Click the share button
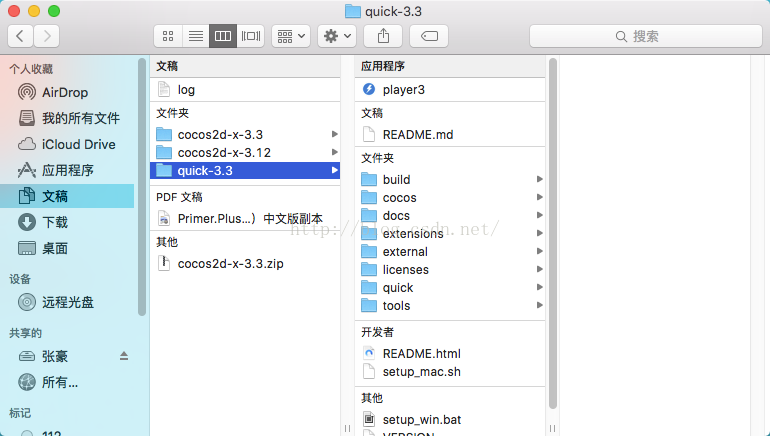770x436 pixels. click(x=383, y=36)
